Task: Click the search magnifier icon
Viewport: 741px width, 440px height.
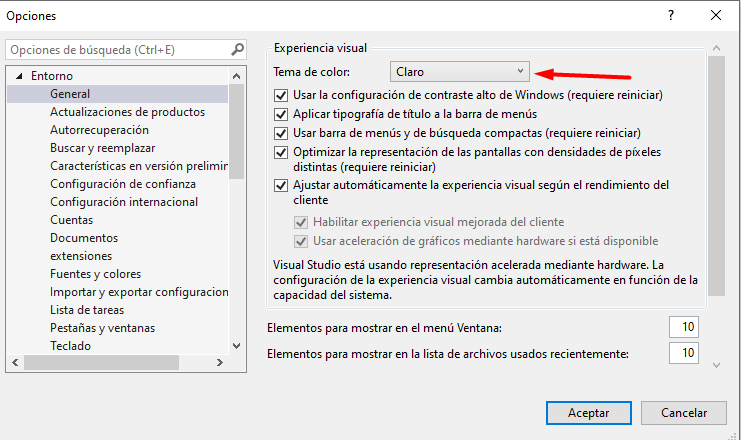Action: pos(237,50)
